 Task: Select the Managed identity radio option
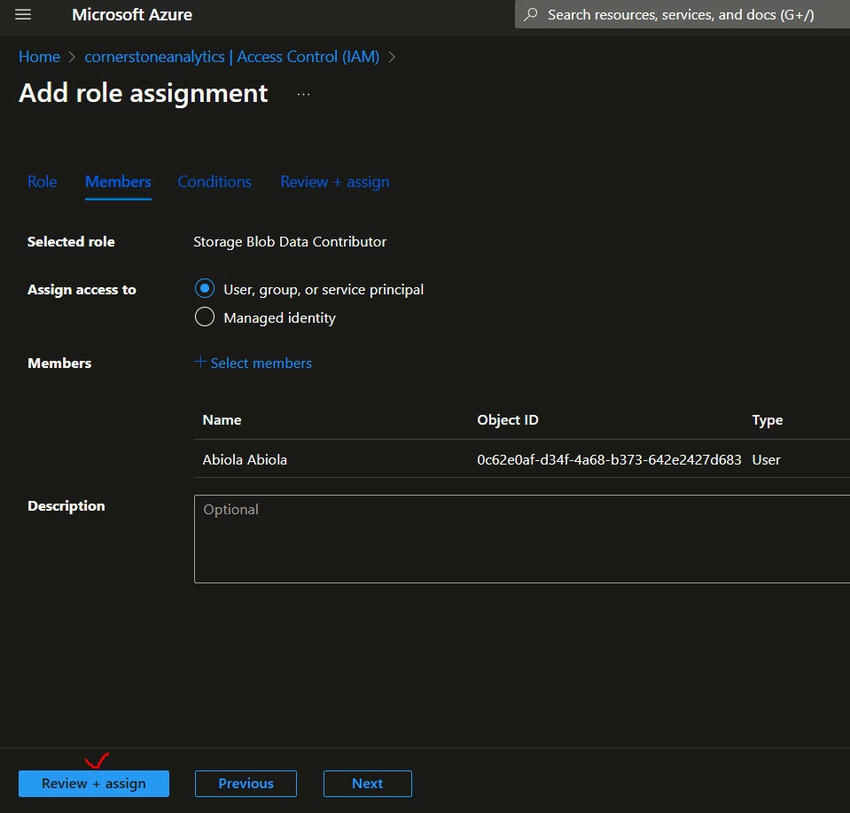coord(205,318)
